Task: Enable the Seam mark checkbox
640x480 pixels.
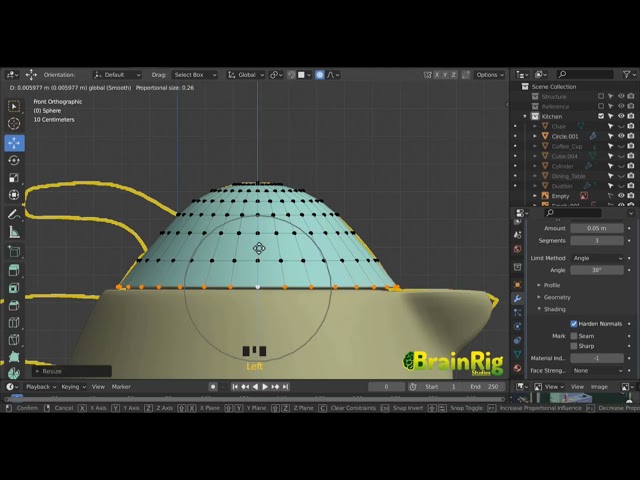Action: tap(574, 336)
